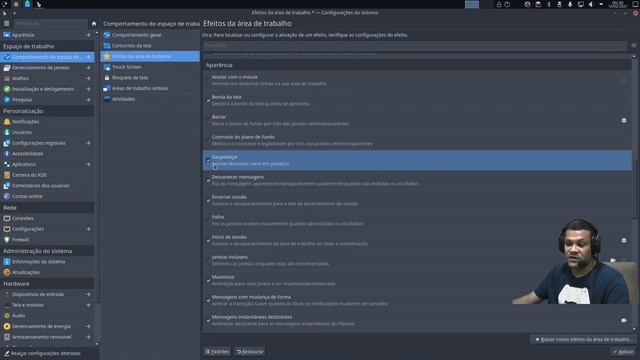Toggle the Encerrar sessão effect checkbox
Screen dimensions: 640x360
click(x=208, y=200)
